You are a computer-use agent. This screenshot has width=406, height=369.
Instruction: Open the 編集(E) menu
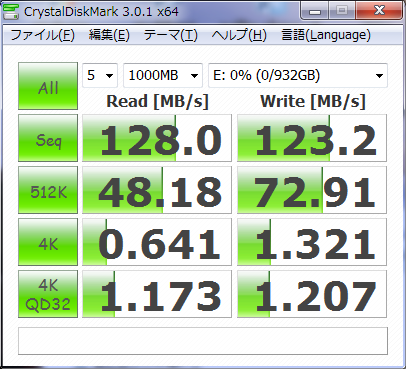pos(109,35)
